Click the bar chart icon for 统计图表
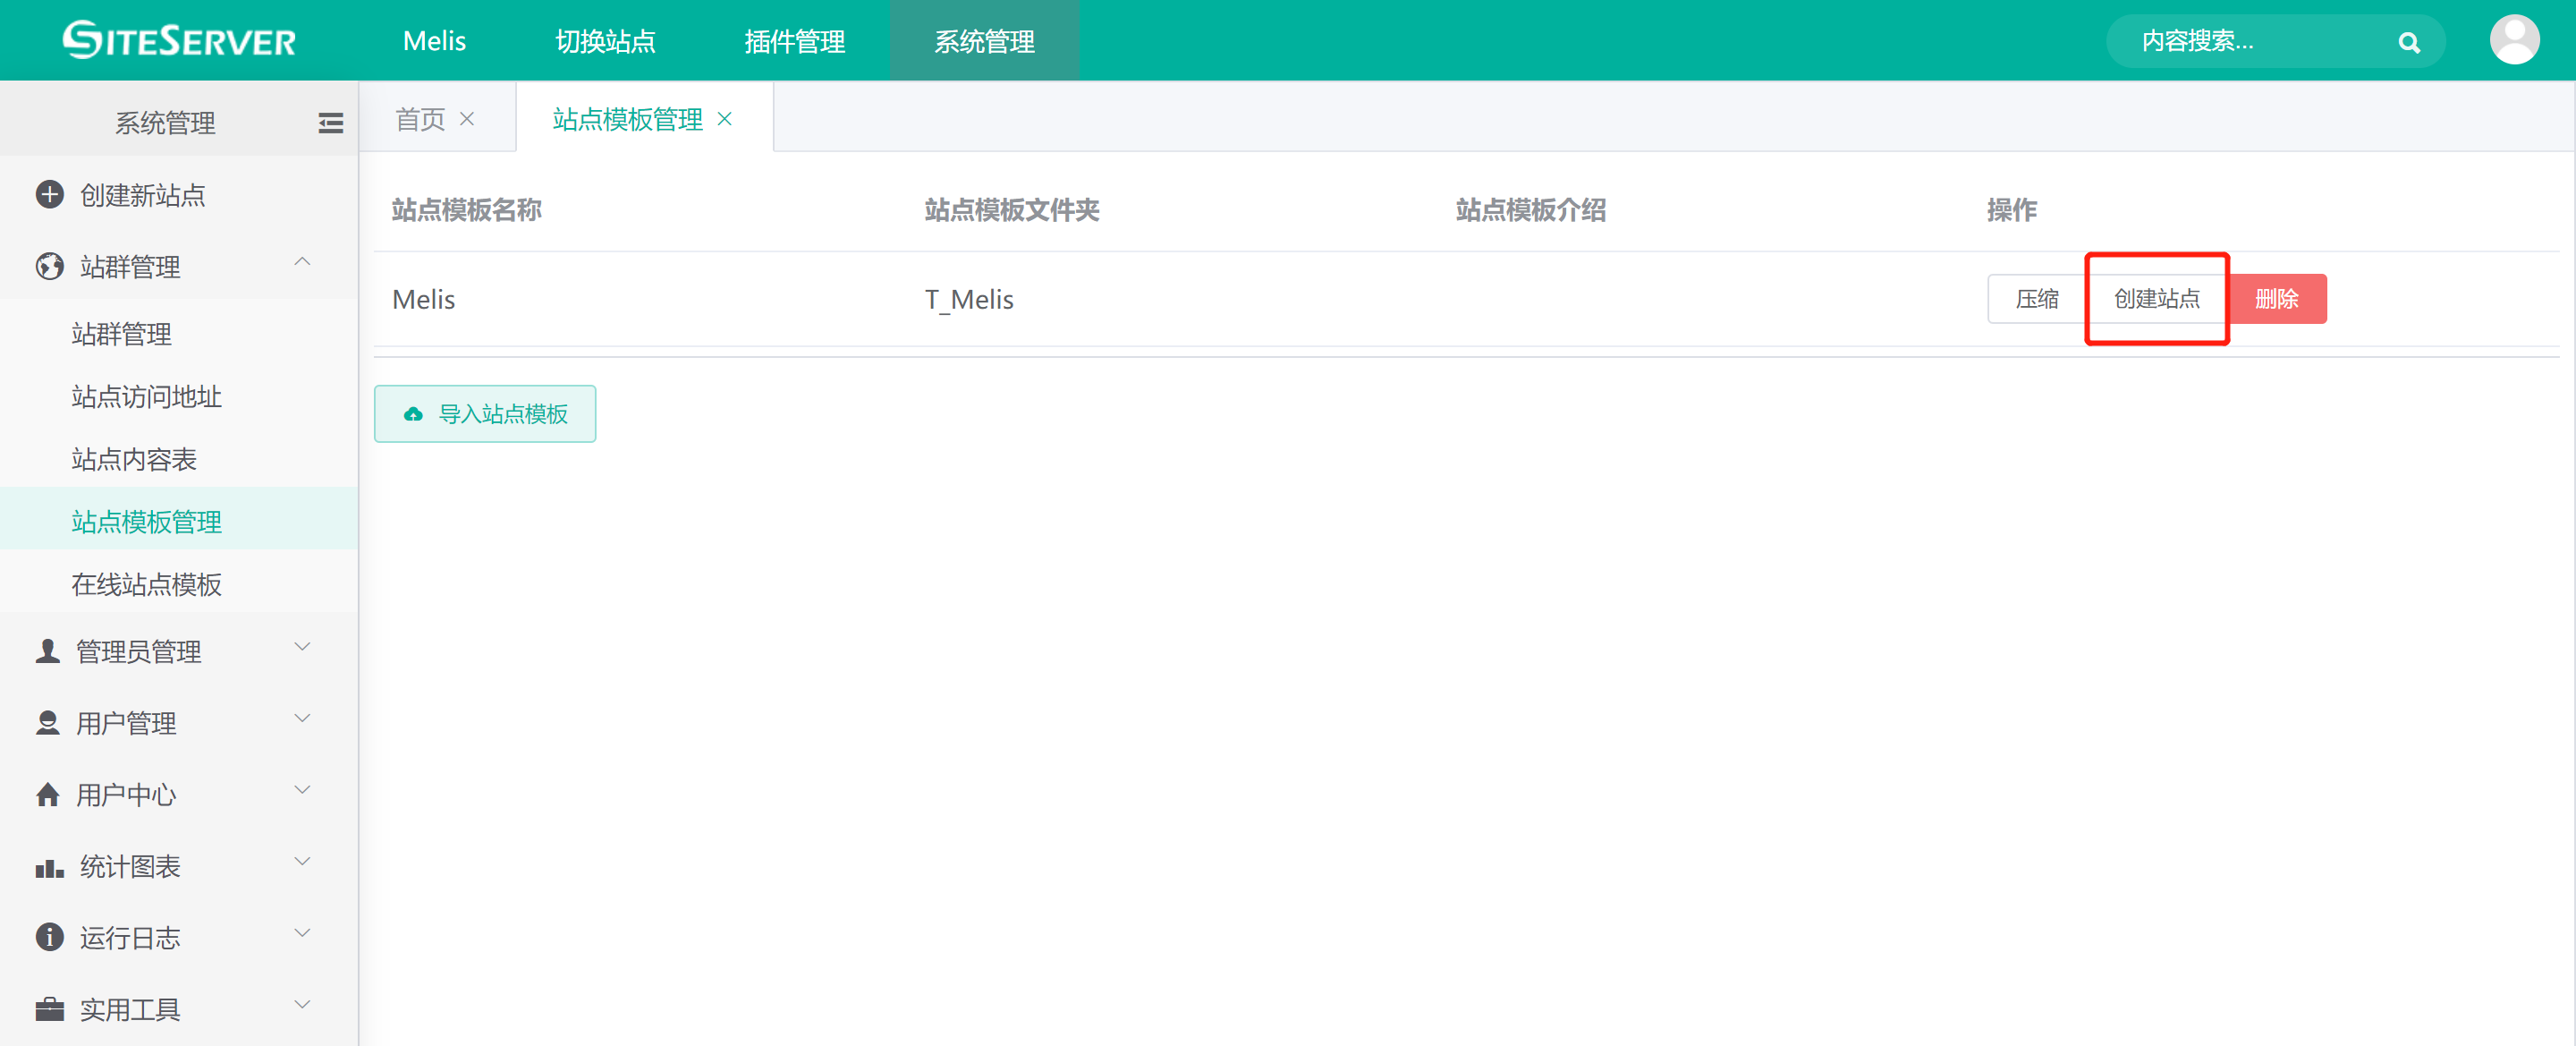 pos(49,867)
